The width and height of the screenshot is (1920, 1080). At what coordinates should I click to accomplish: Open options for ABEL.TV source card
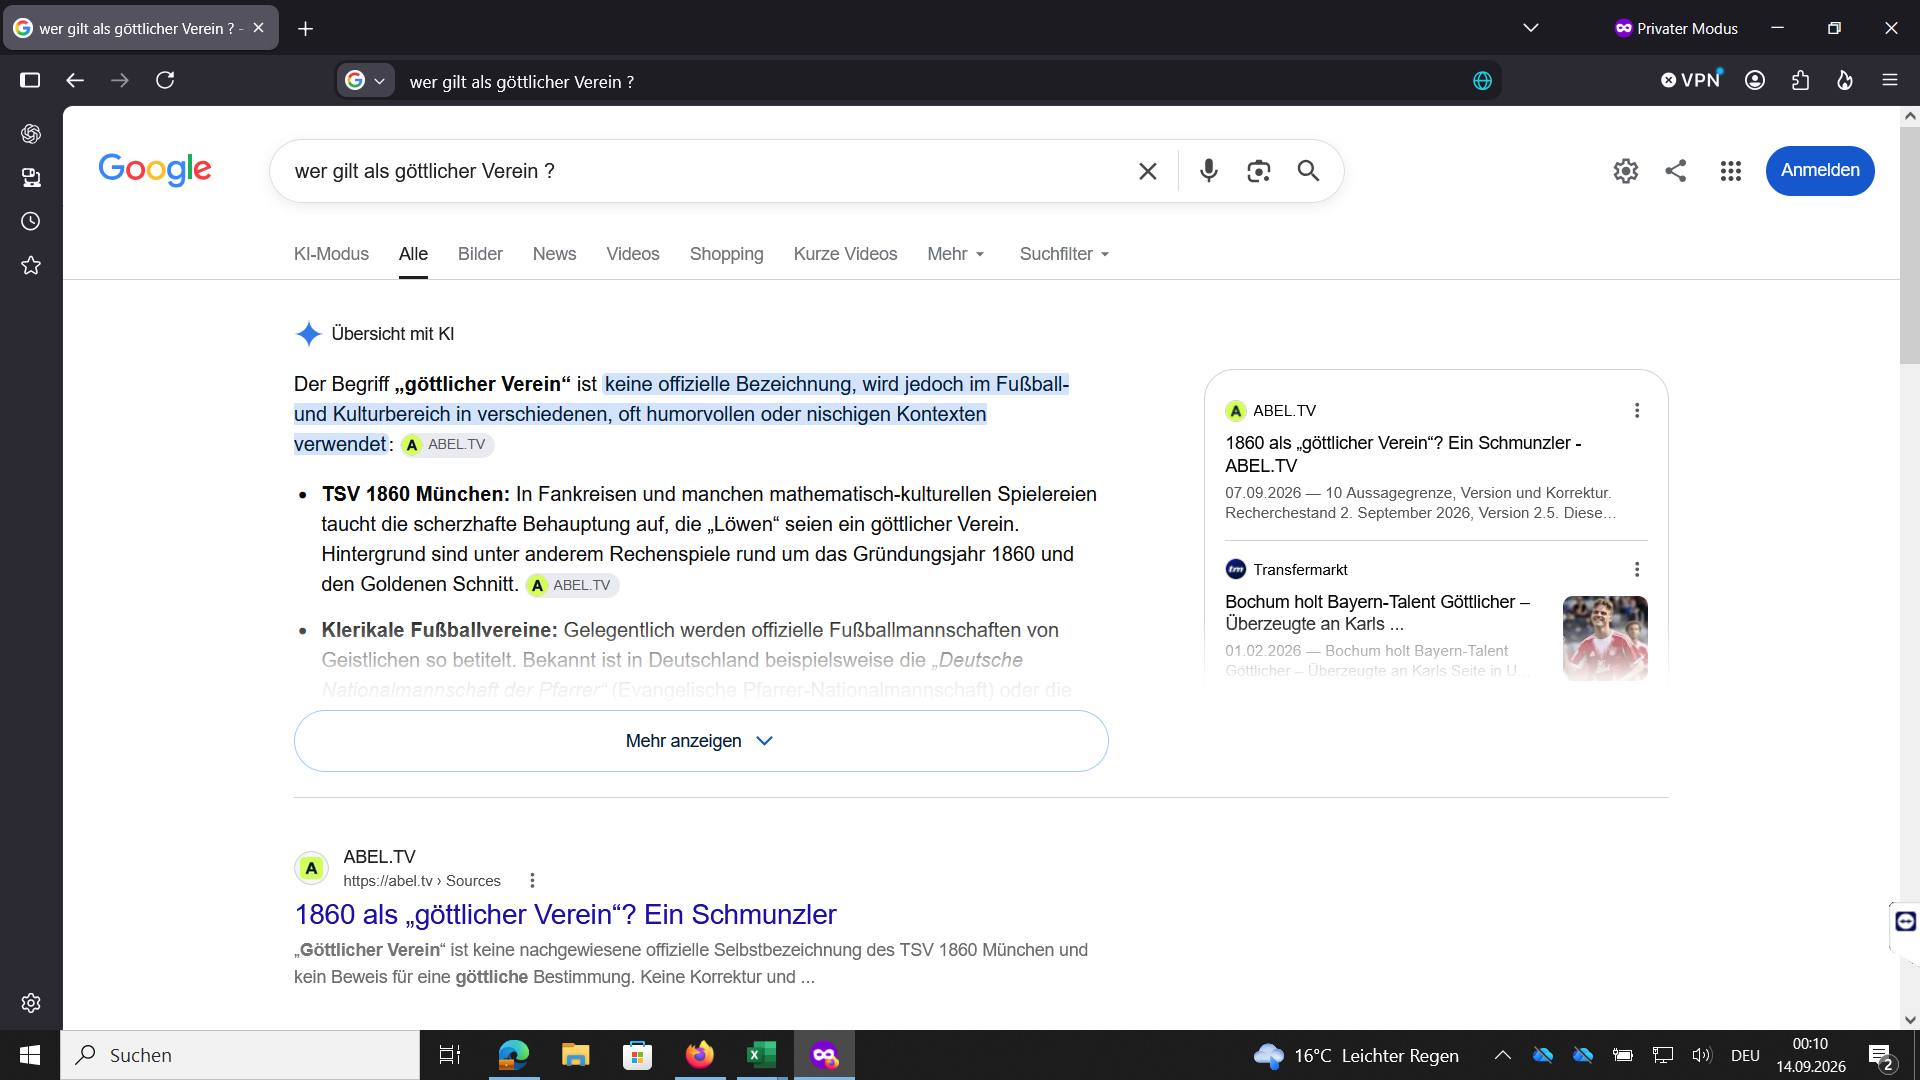[x=1637, y=411]
